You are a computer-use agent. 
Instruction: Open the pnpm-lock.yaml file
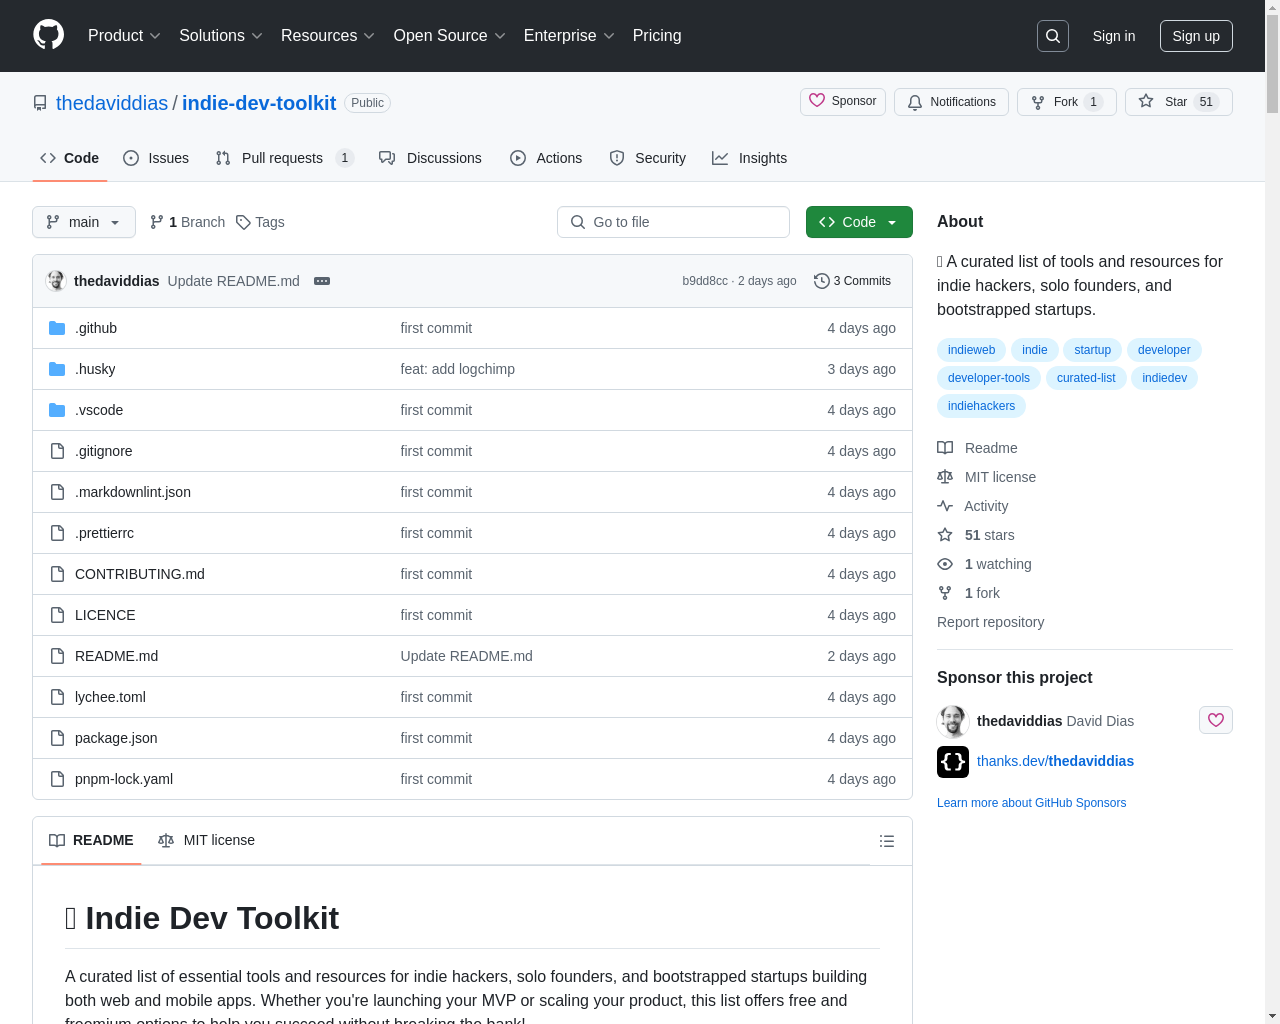tap(124, 779)
